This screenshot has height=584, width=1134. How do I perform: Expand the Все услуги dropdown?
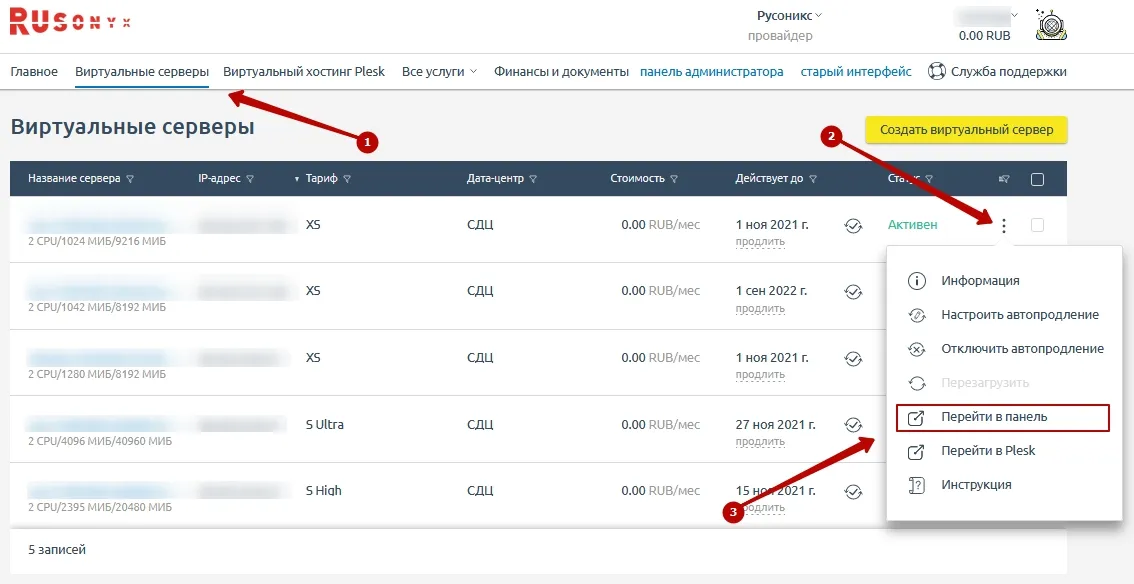click(439, 72)
